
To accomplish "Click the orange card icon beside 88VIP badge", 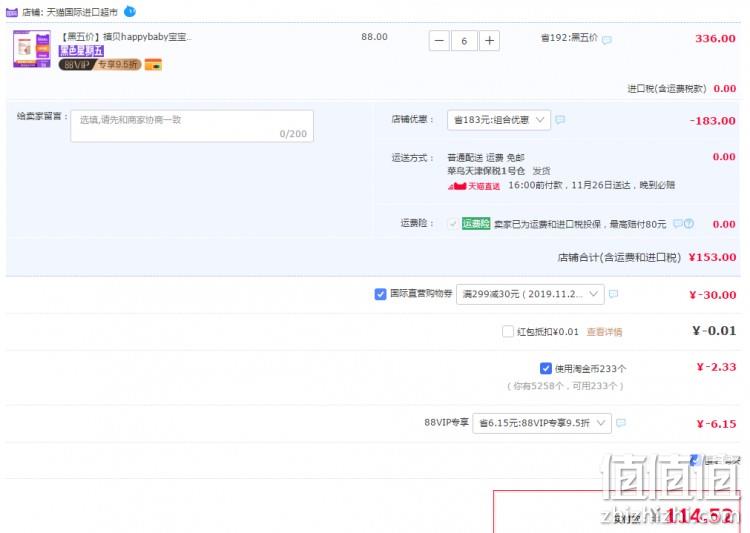I will (153, 64).
